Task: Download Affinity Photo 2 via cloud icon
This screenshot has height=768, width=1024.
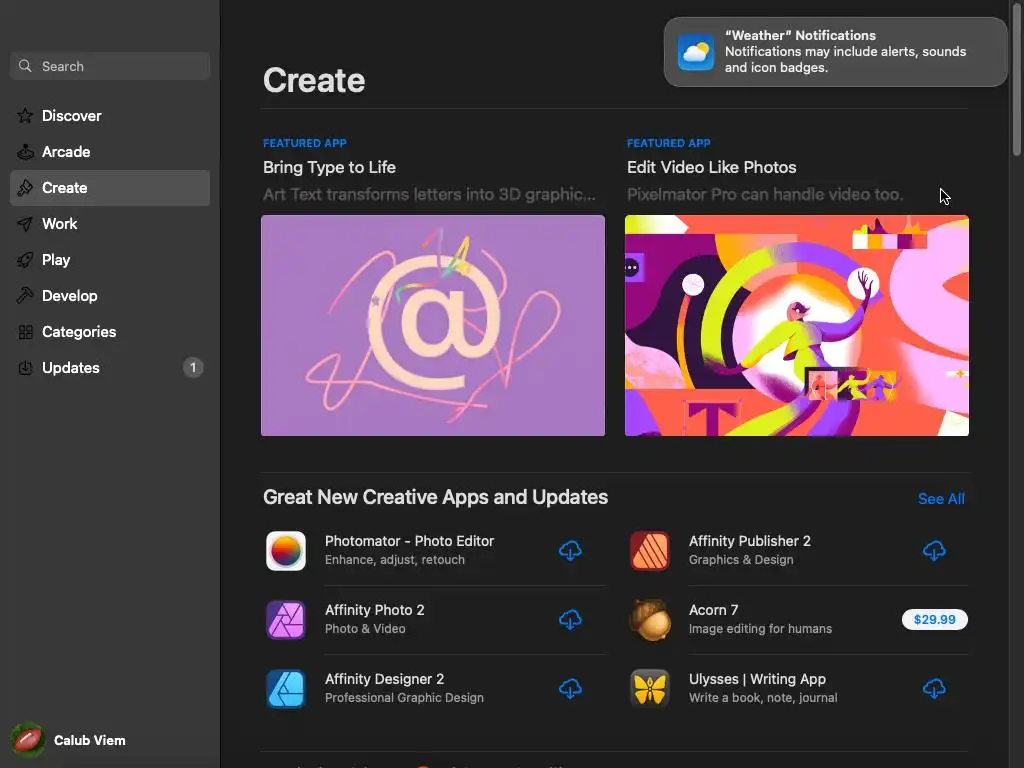Action: 570,620
